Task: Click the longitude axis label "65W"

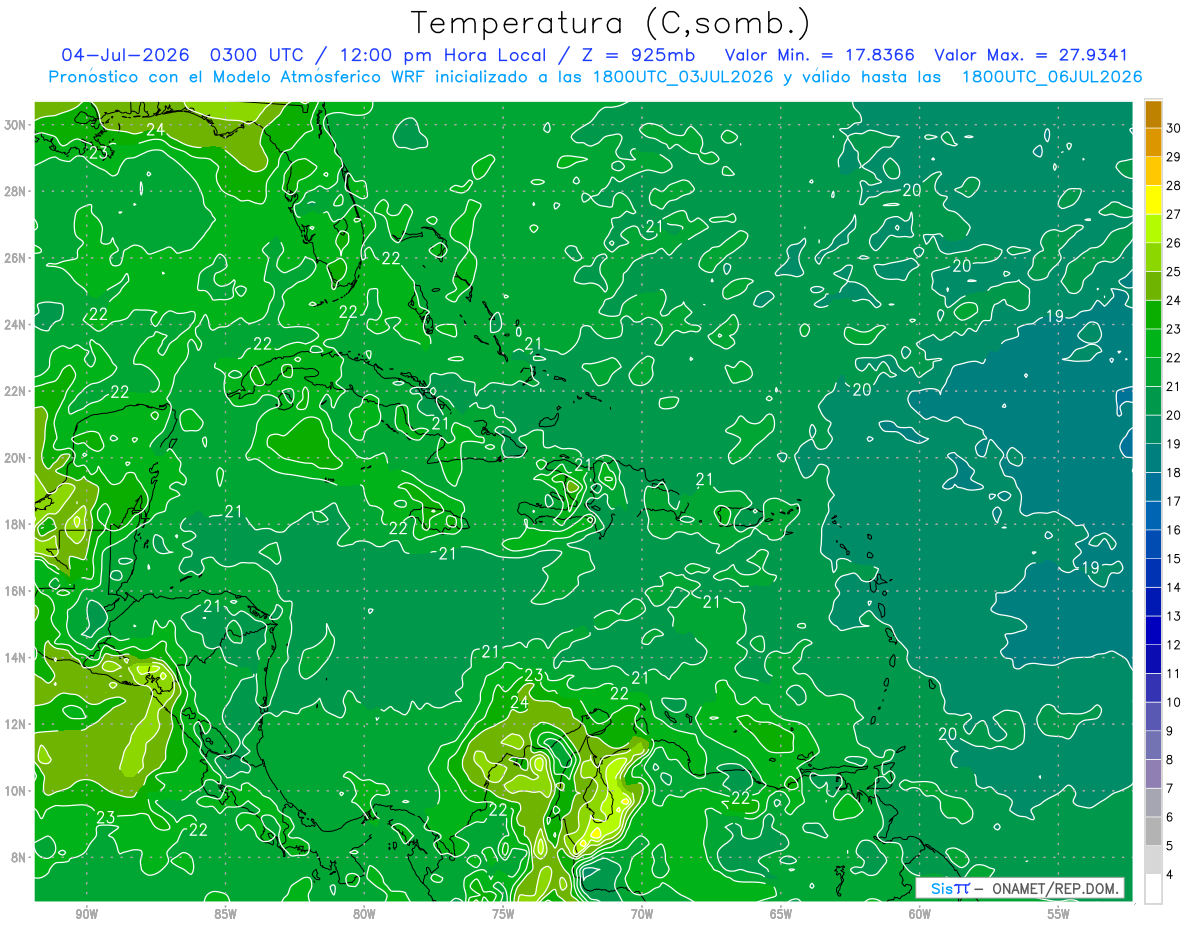Action: point(781,914)
